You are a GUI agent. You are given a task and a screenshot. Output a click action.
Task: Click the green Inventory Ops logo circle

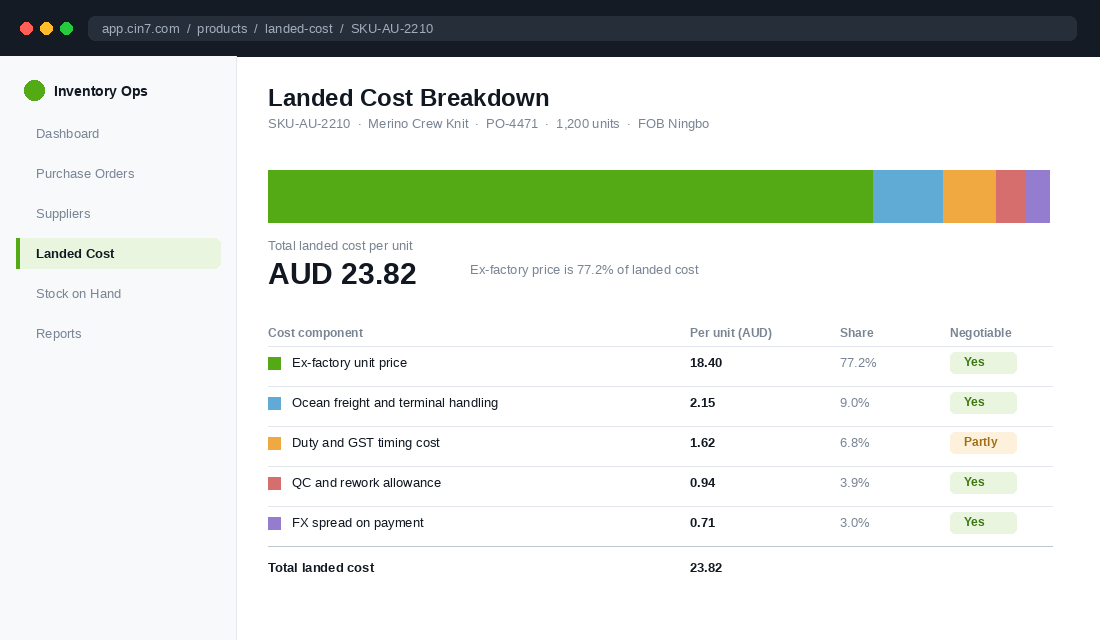[34, 91]
